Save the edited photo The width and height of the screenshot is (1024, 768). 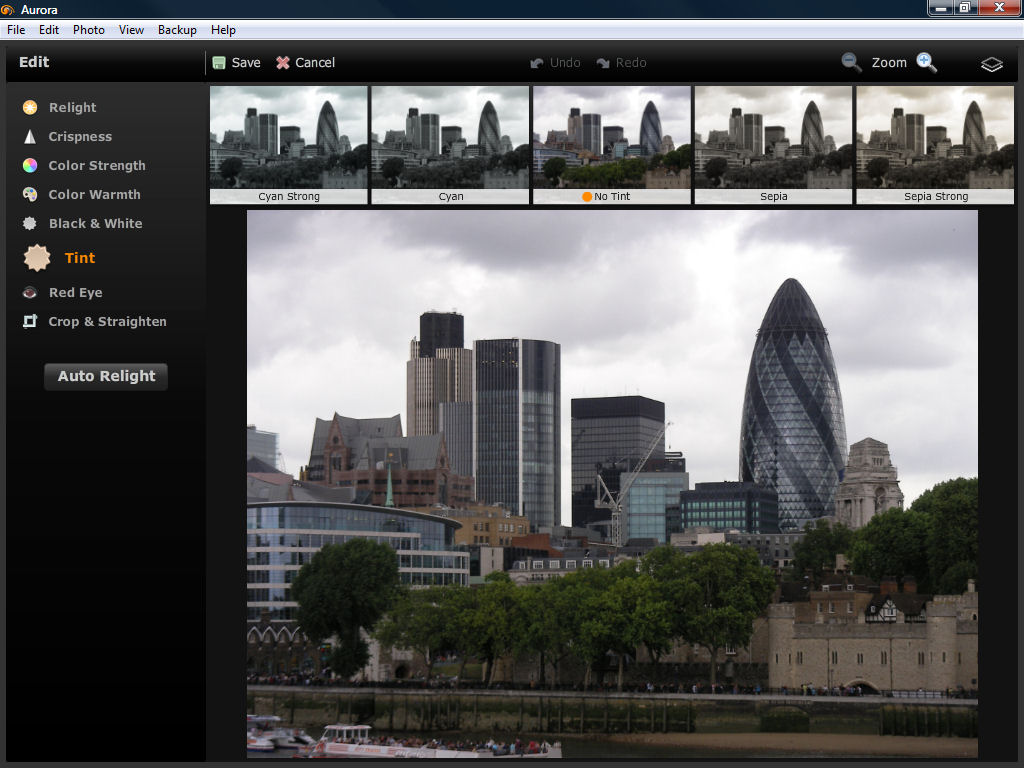pos(236,63)
